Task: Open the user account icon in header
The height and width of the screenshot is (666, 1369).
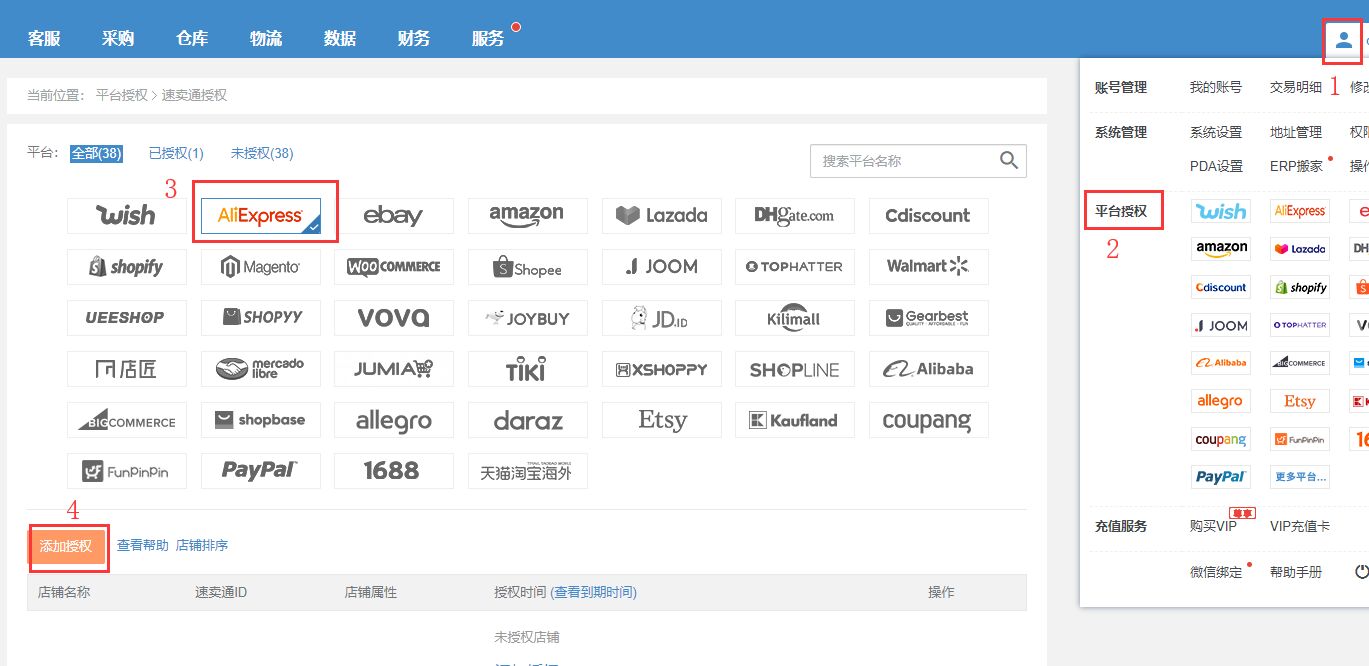Action: point(1343,40)
